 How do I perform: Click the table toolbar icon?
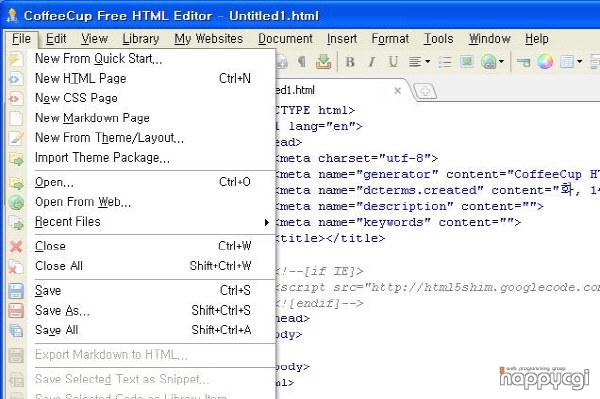(567, 62)
